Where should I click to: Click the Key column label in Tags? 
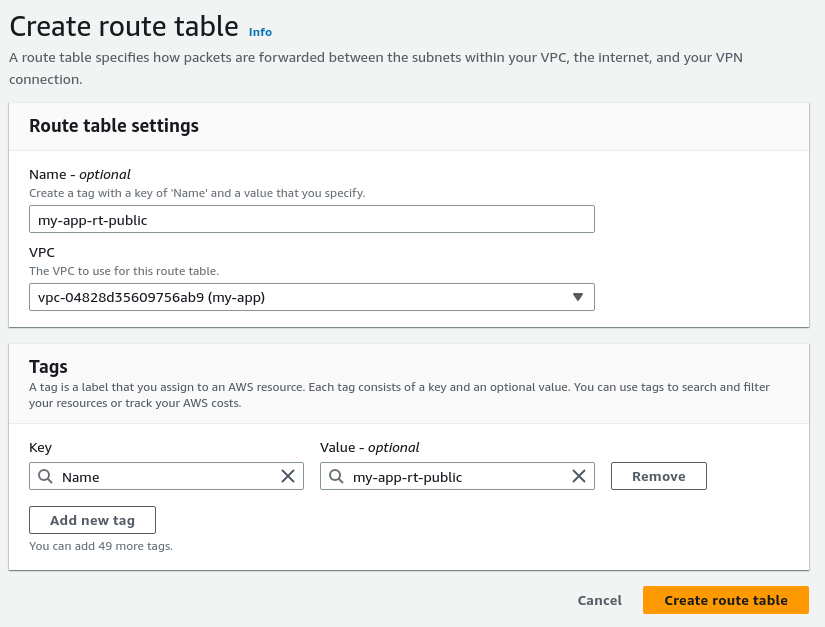[x=41, y=447]
